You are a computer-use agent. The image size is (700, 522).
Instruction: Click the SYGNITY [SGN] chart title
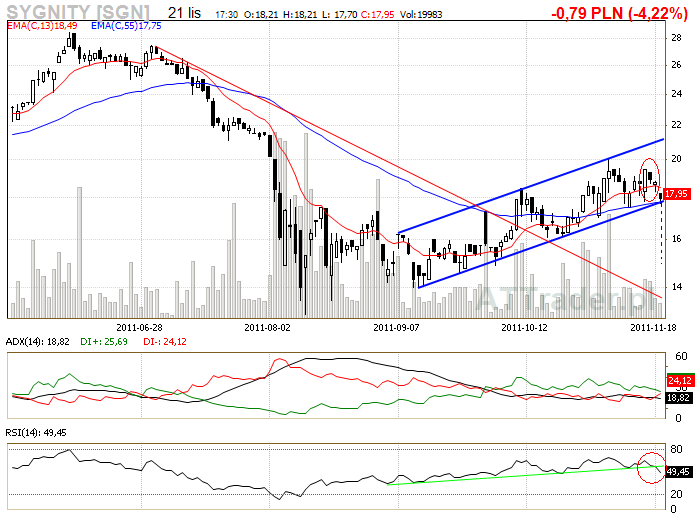coord(78,12)
